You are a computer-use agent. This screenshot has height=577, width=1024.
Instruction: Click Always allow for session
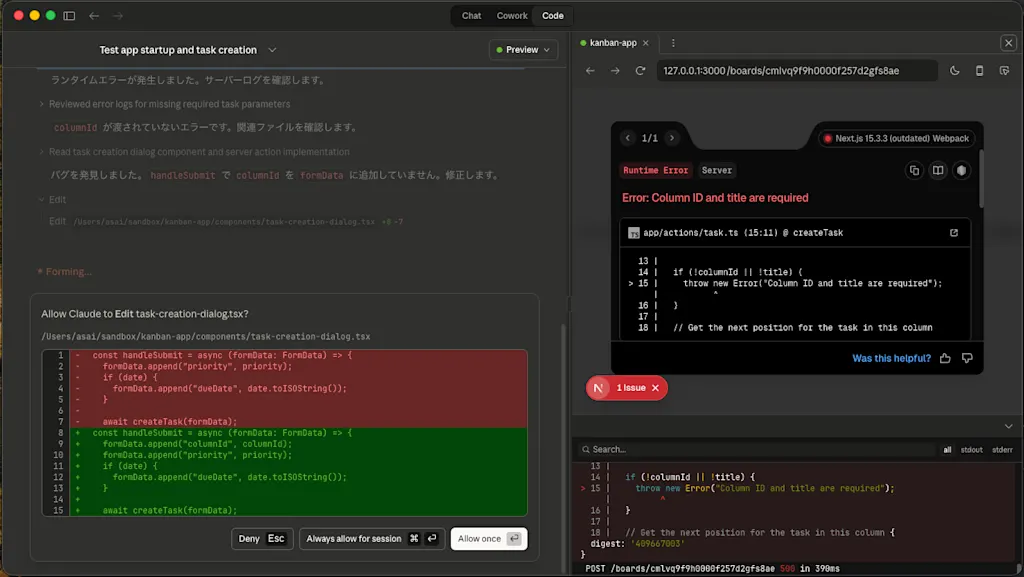coord(372,538)
